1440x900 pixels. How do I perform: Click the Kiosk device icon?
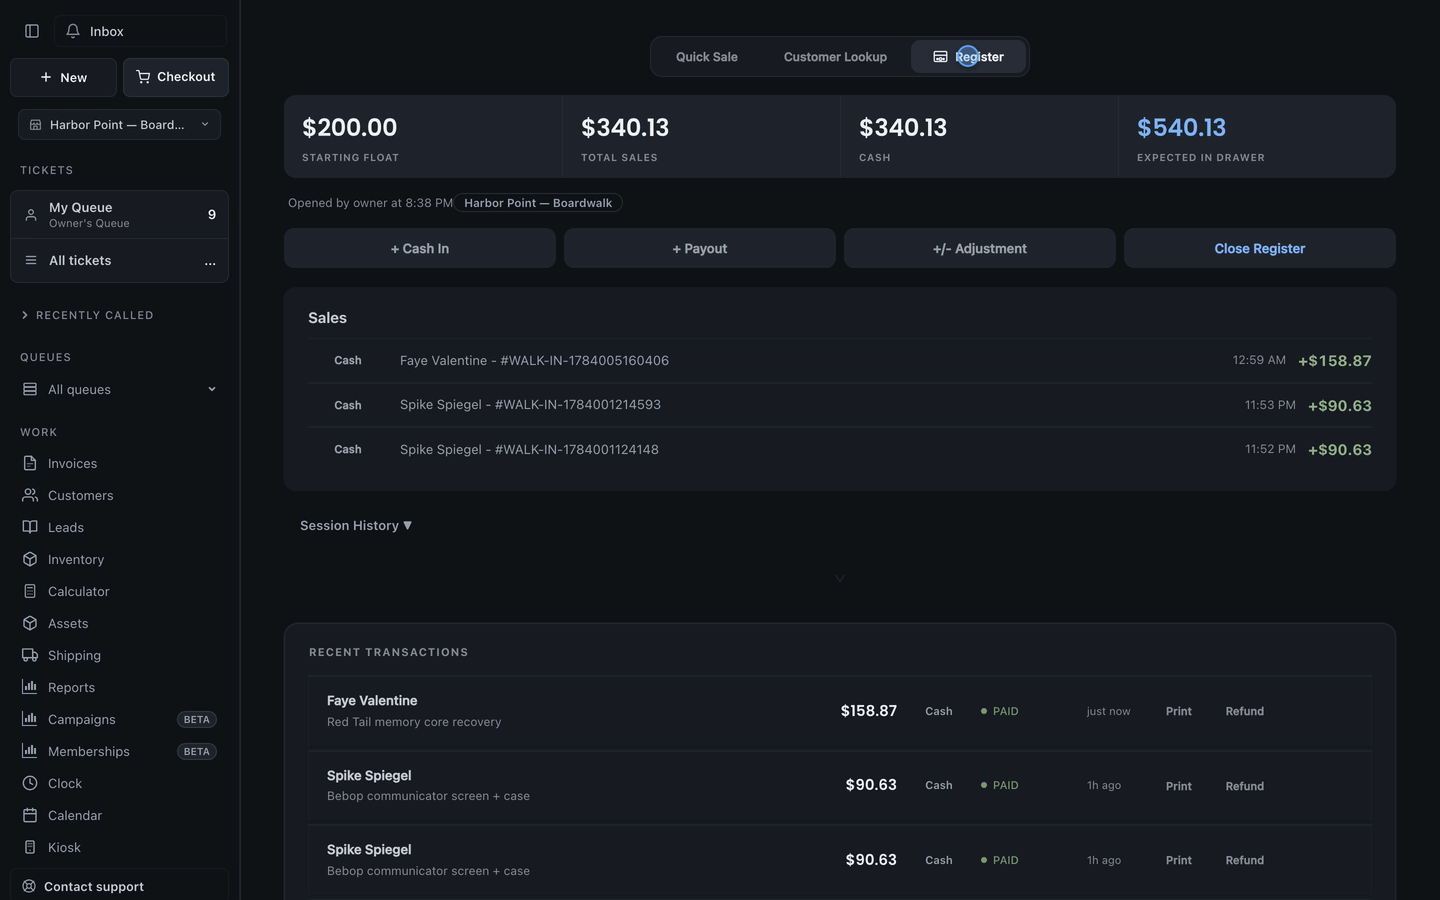(x=30, y=847)
